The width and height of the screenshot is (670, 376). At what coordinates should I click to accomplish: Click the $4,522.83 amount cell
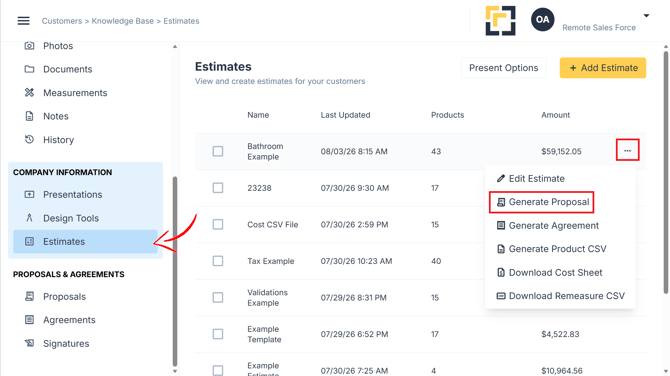pos(560,334)
